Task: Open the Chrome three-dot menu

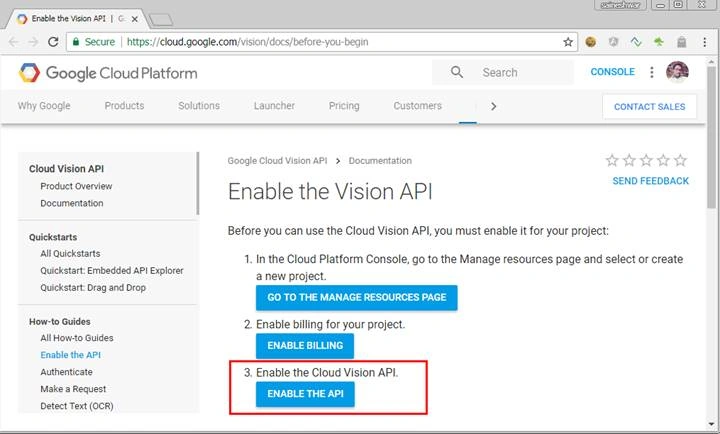Action: click(704, 42)
